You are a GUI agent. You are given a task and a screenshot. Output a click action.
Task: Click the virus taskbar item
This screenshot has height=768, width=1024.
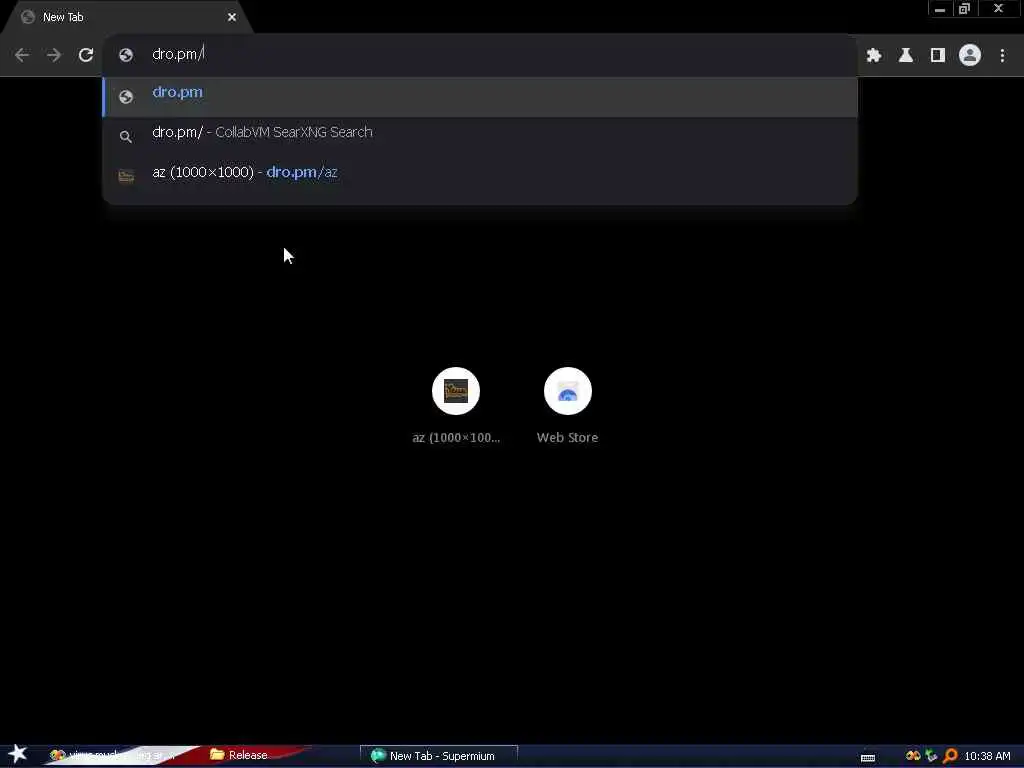click(111, 756)
